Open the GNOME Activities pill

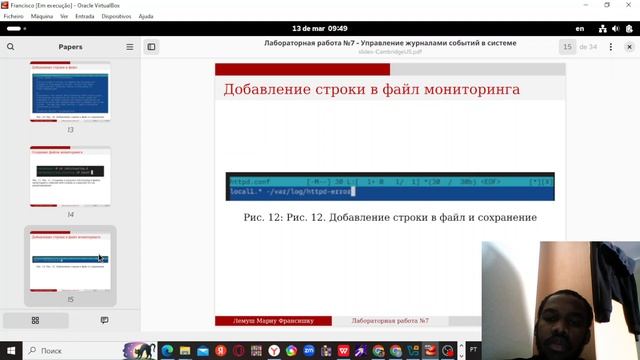[x=16, y=29]
